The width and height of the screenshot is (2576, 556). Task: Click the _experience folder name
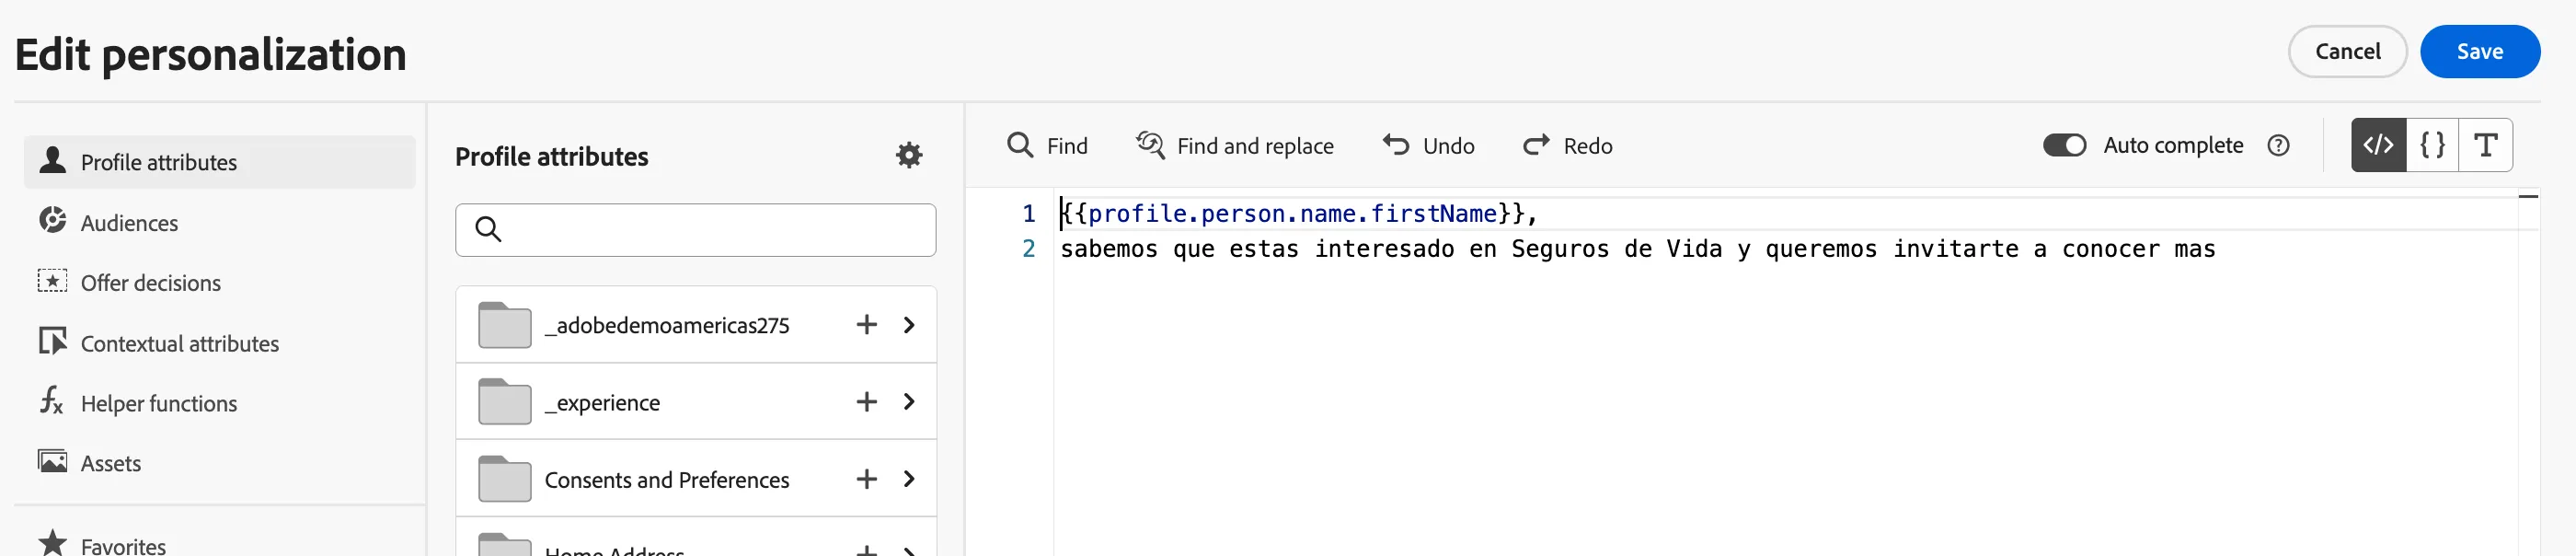pyautogui.click(x=602, y=402)
